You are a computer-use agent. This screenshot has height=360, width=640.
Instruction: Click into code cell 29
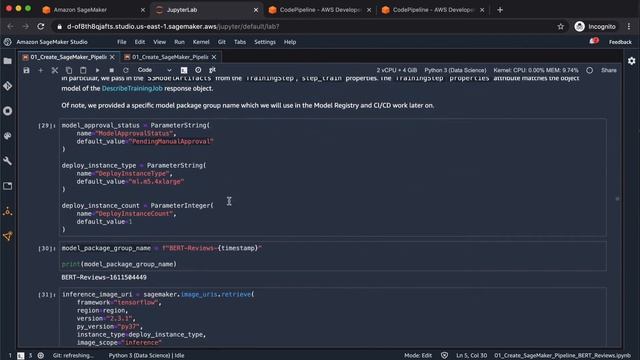coord(333,177)
